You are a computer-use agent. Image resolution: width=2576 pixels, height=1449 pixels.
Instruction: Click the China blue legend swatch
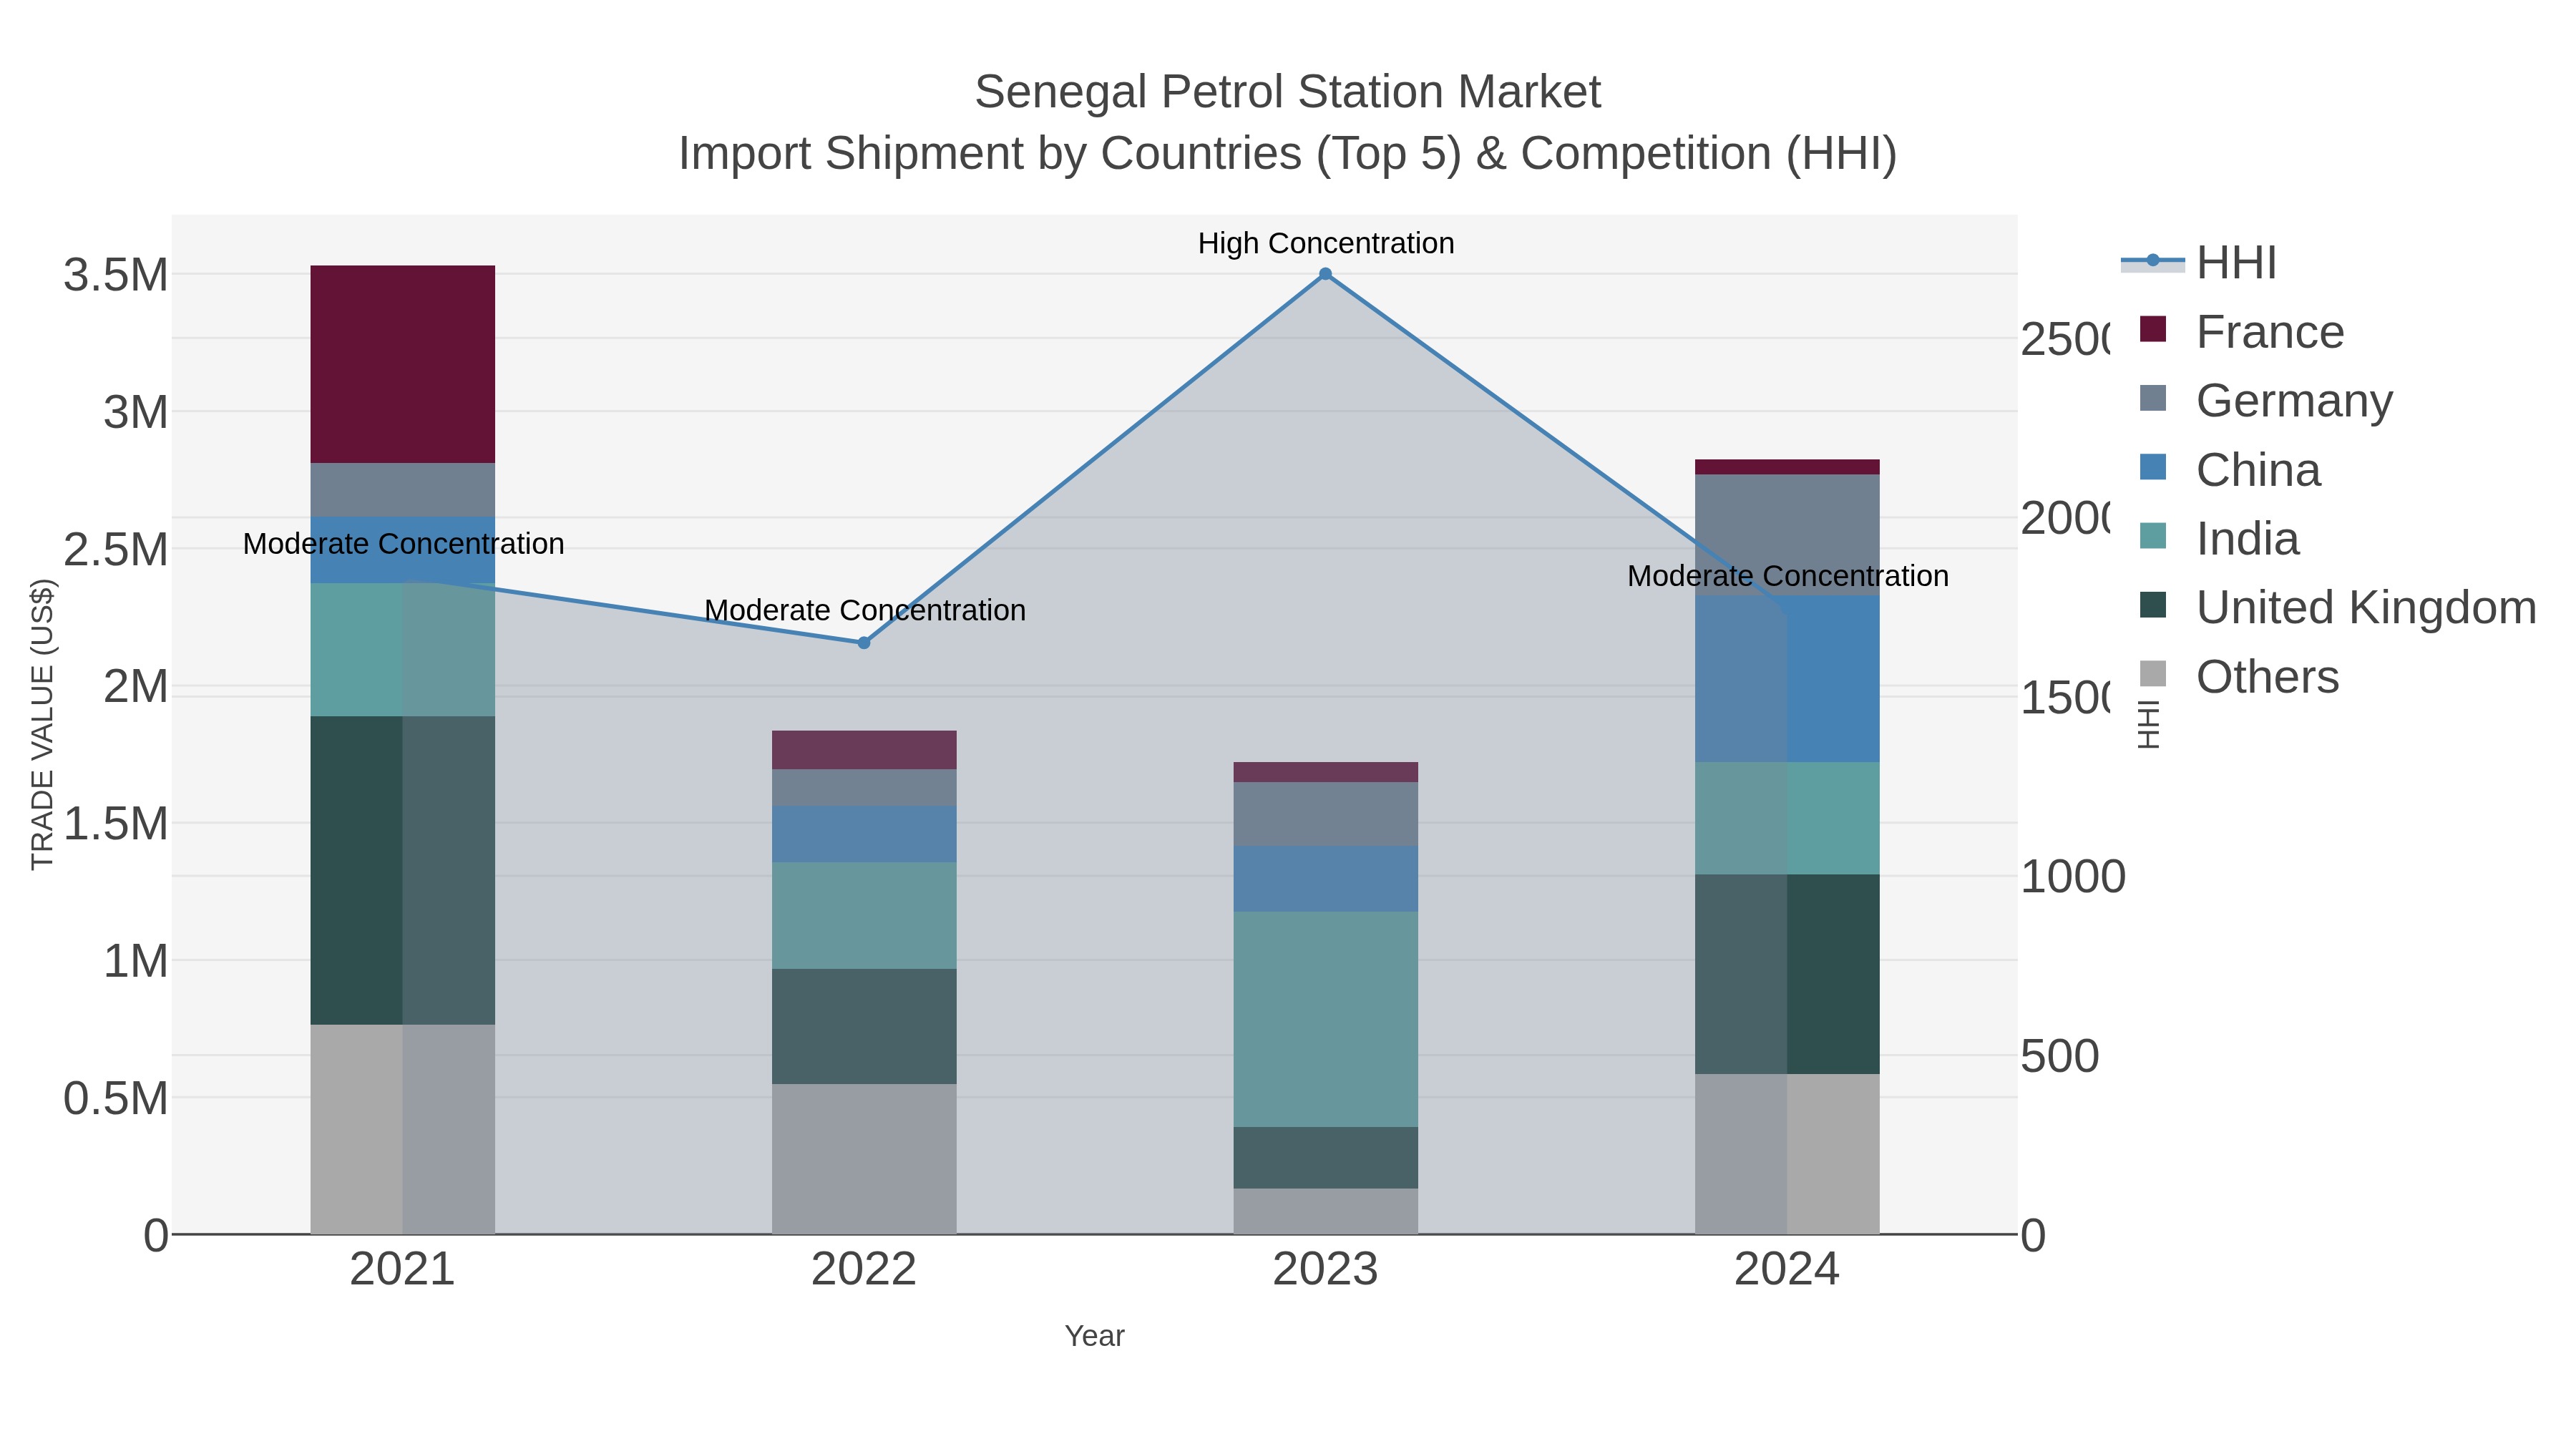click(2153, 467)
